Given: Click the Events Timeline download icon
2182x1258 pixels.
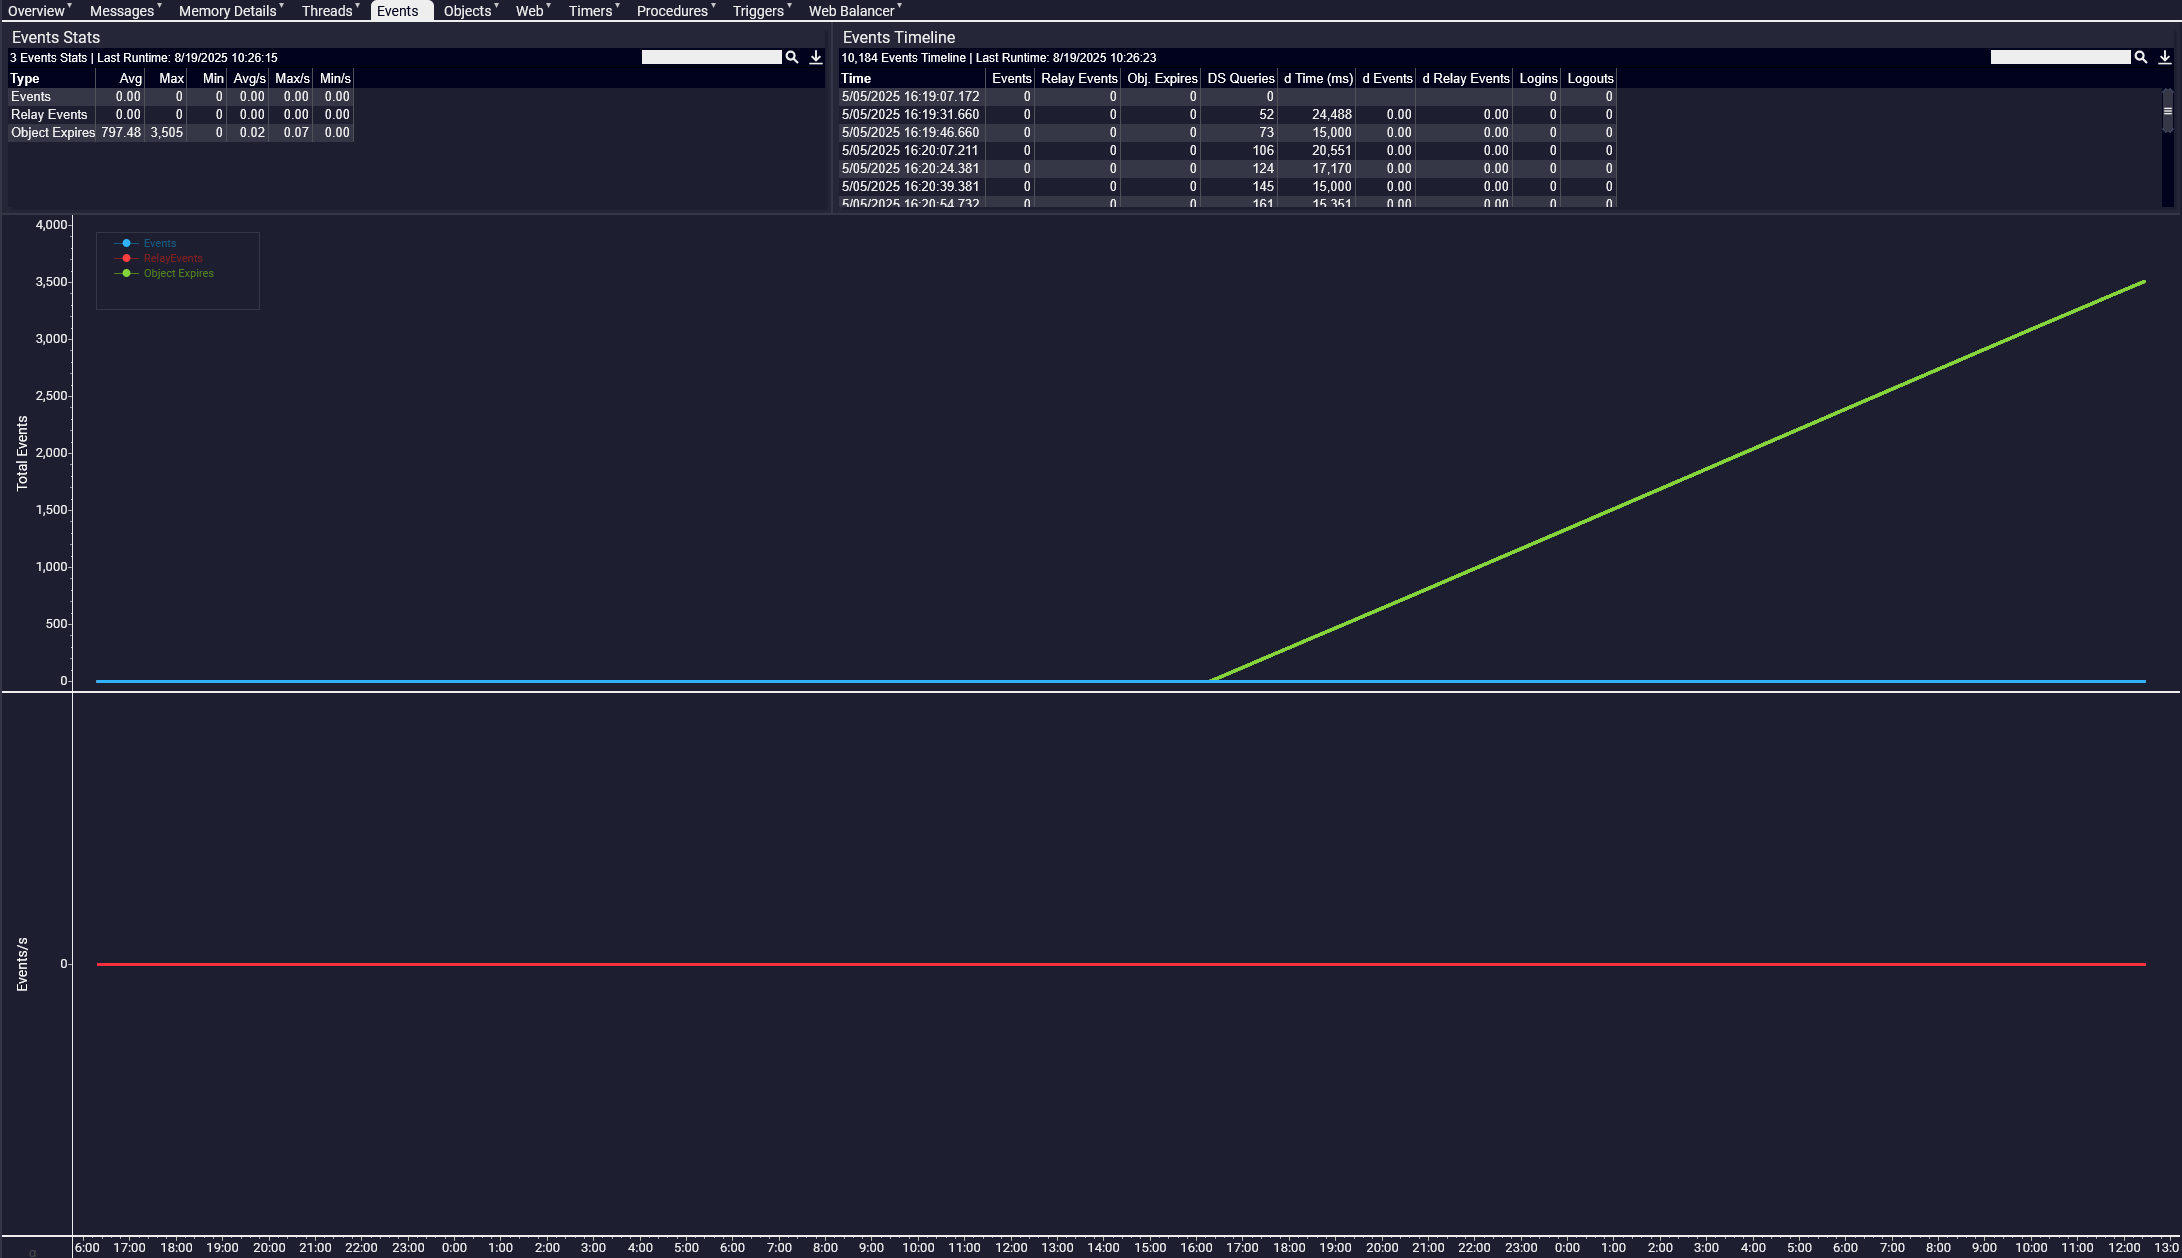Looking at the screenshot, I should click(2165, 58).
